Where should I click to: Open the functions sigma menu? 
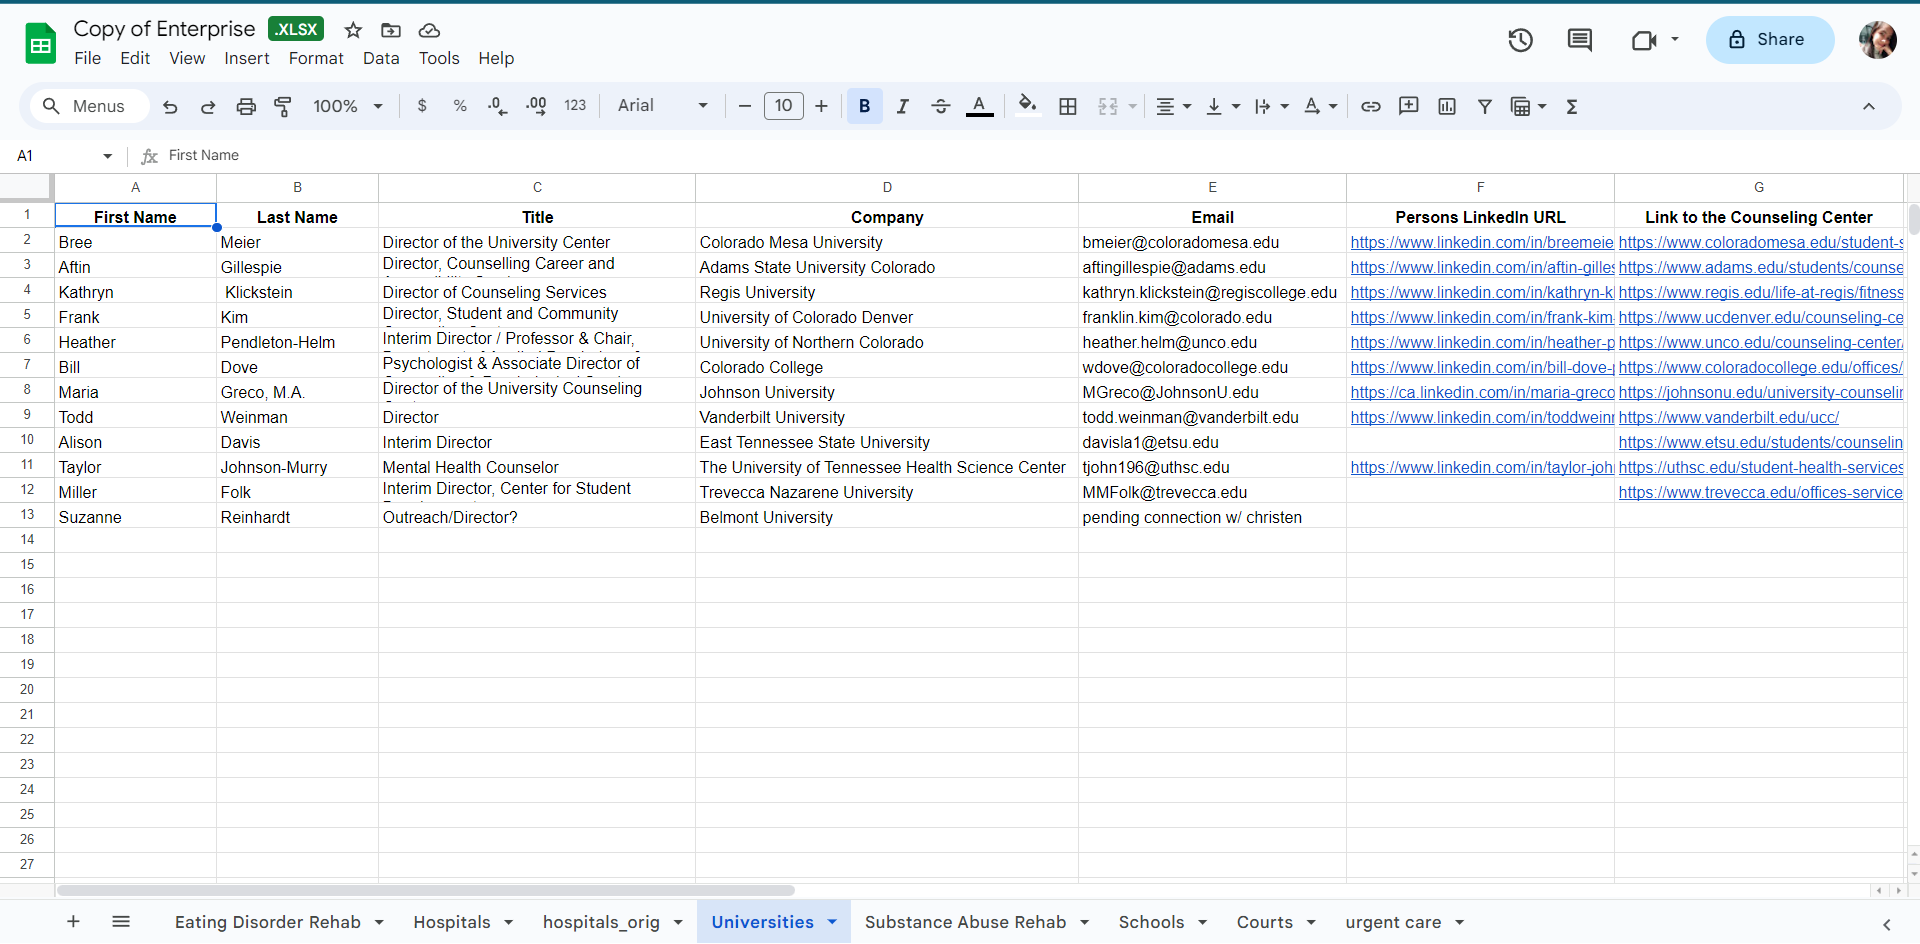1572,106
